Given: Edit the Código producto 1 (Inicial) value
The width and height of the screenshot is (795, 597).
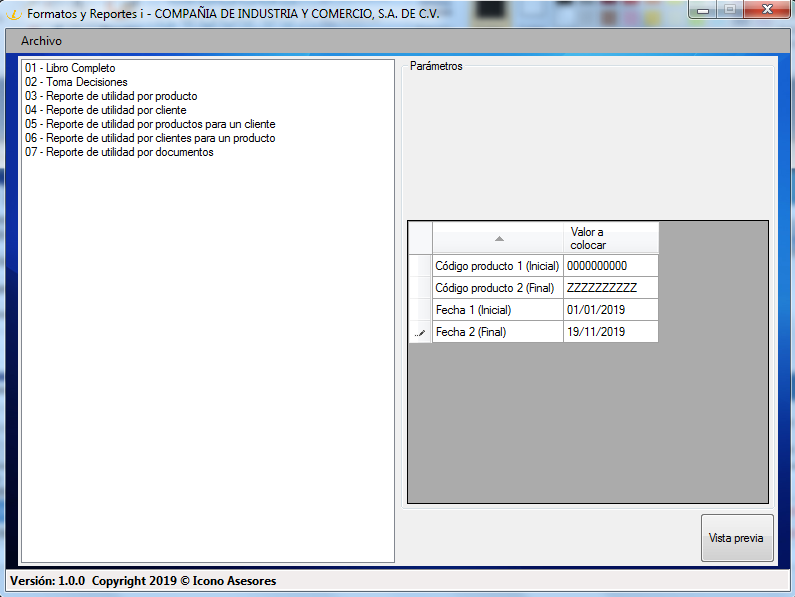Looking at the screenshot, I should click(610, 266).
